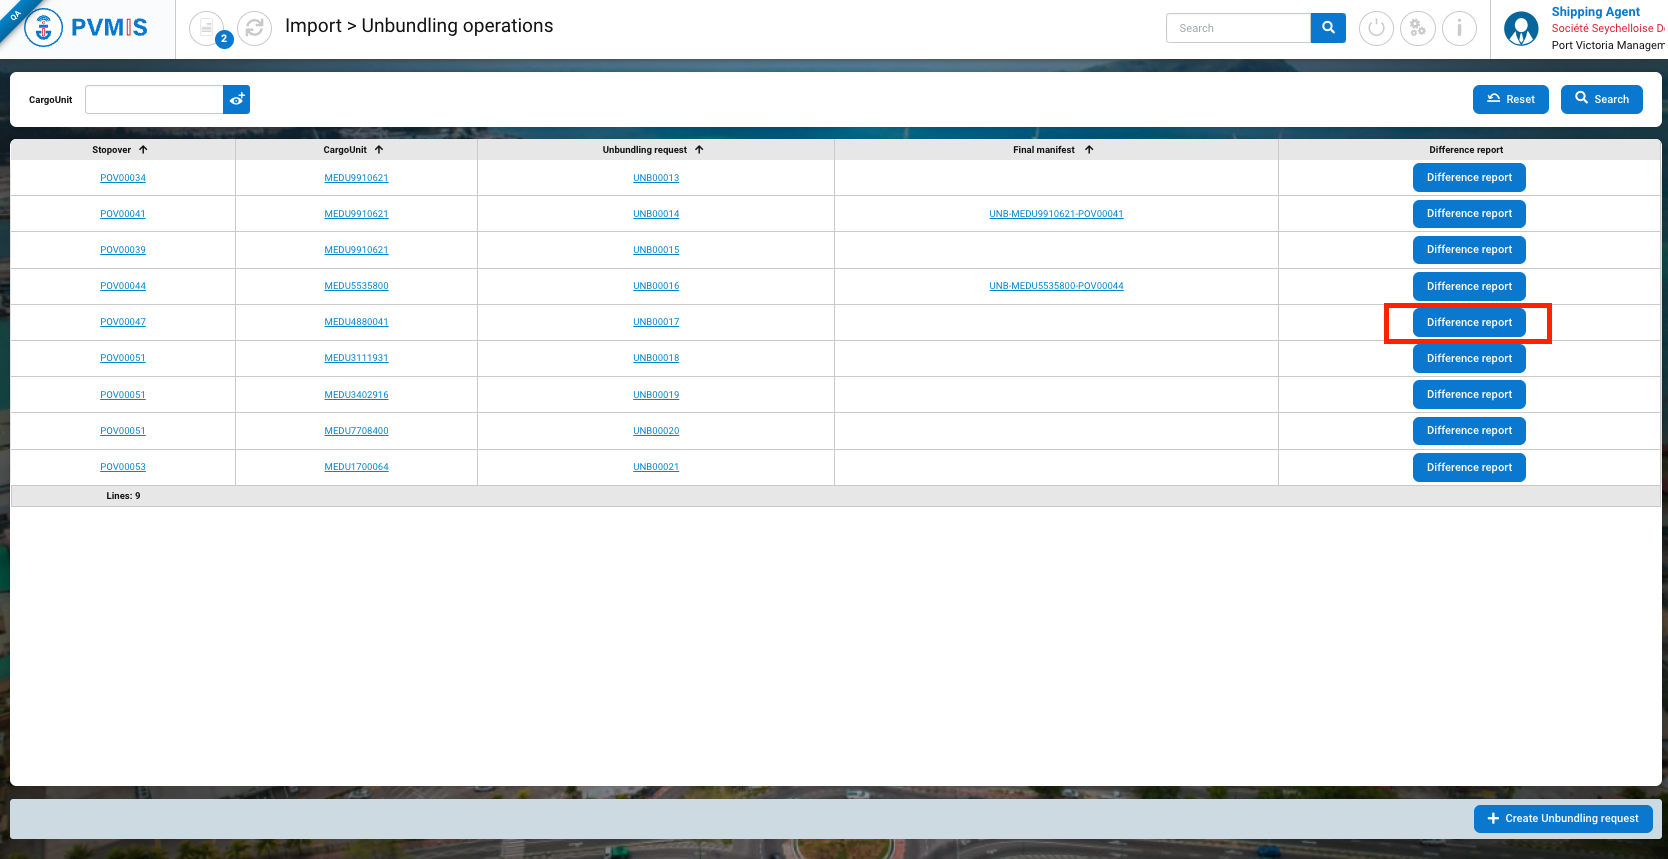Click Create Unbundling request button
This screenshot has width=1668, height=859.
coord(1562,818)
